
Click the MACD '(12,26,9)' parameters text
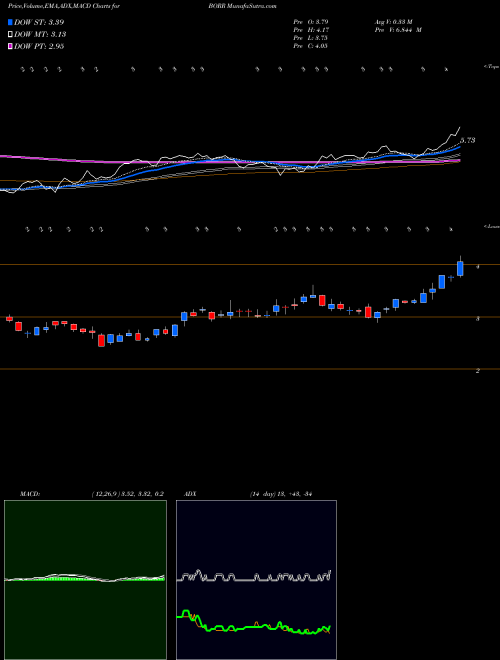105,494
